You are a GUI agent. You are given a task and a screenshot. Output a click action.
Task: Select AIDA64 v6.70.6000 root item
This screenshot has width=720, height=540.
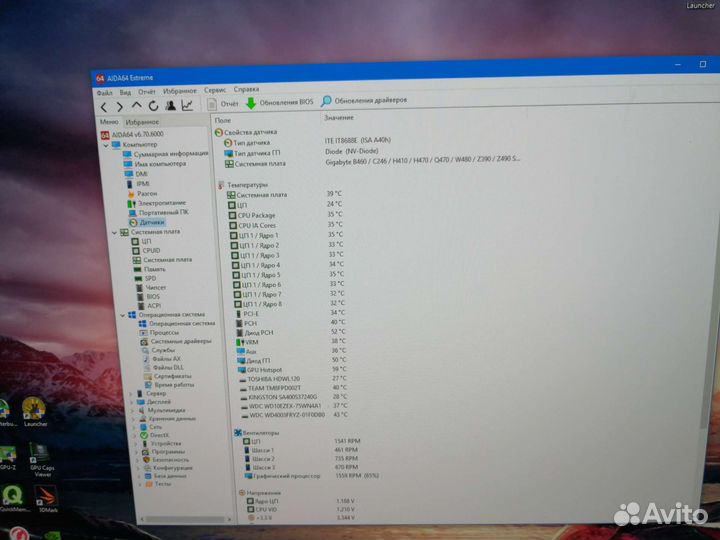(x=132, y=135)
